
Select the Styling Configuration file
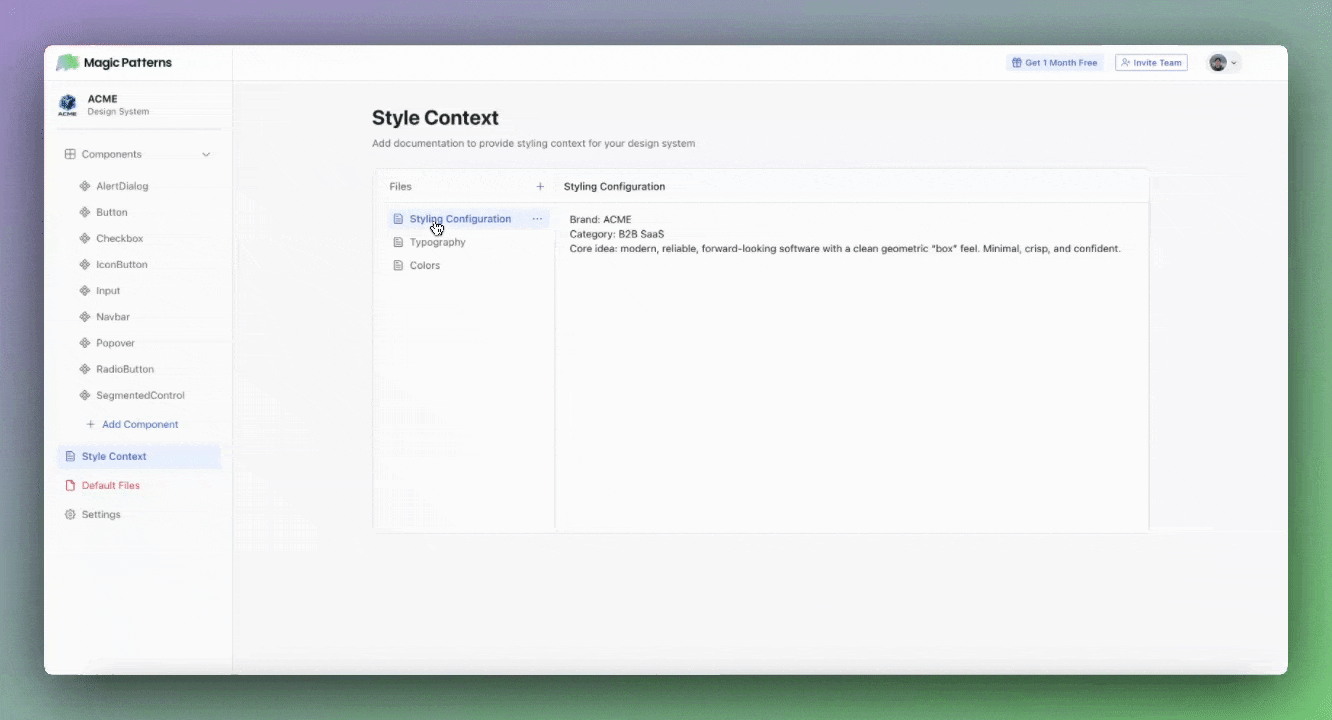click(x=460, y=218)
